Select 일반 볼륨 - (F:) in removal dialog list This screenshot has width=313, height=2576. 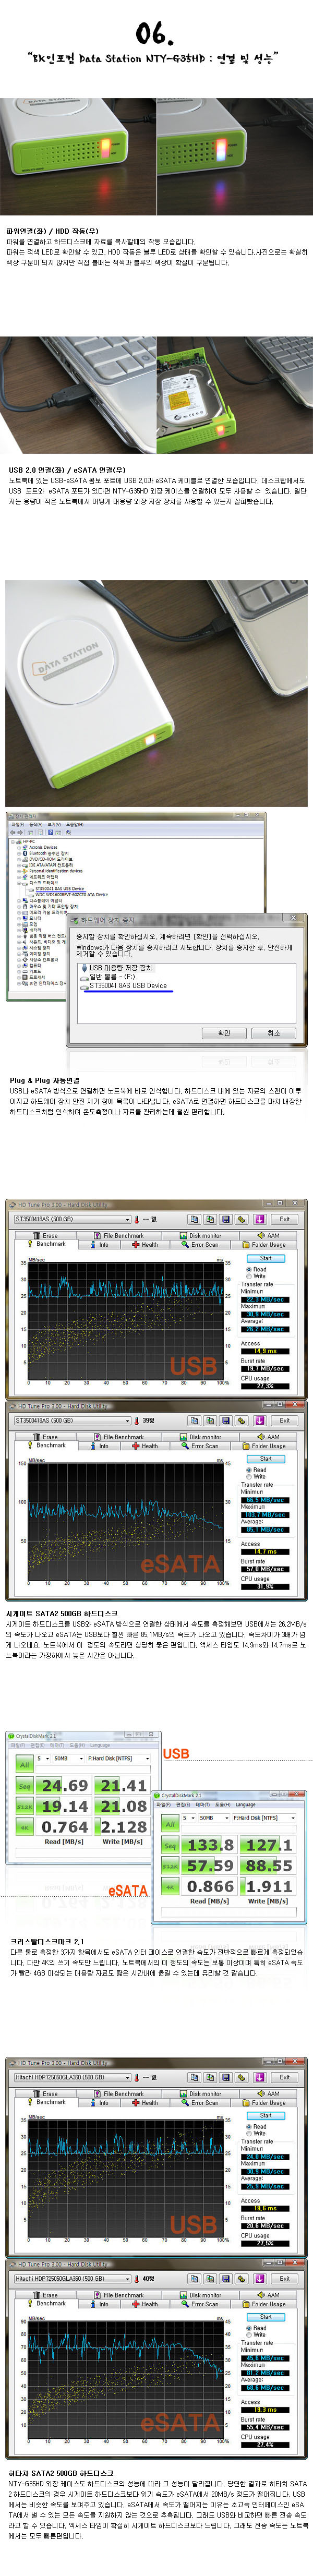[108, 977]
